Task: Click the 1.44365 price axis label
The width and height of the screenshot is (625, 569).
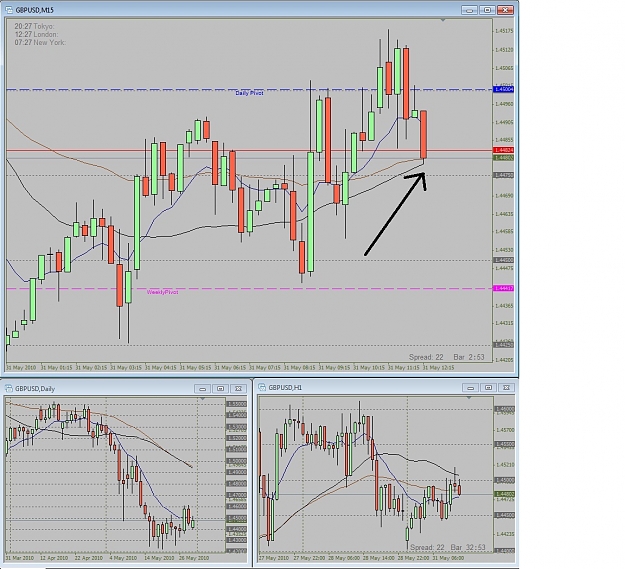Action: tap(504, 306)
